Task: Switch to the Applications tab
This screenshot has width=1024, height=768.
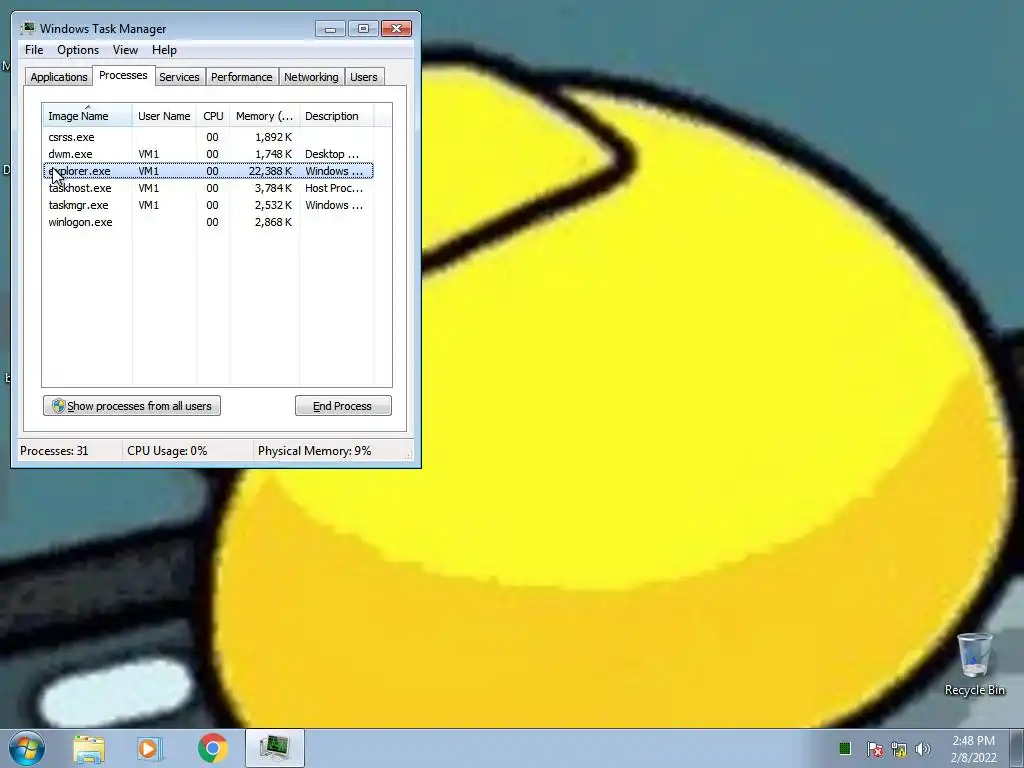Action: (59, 77)
